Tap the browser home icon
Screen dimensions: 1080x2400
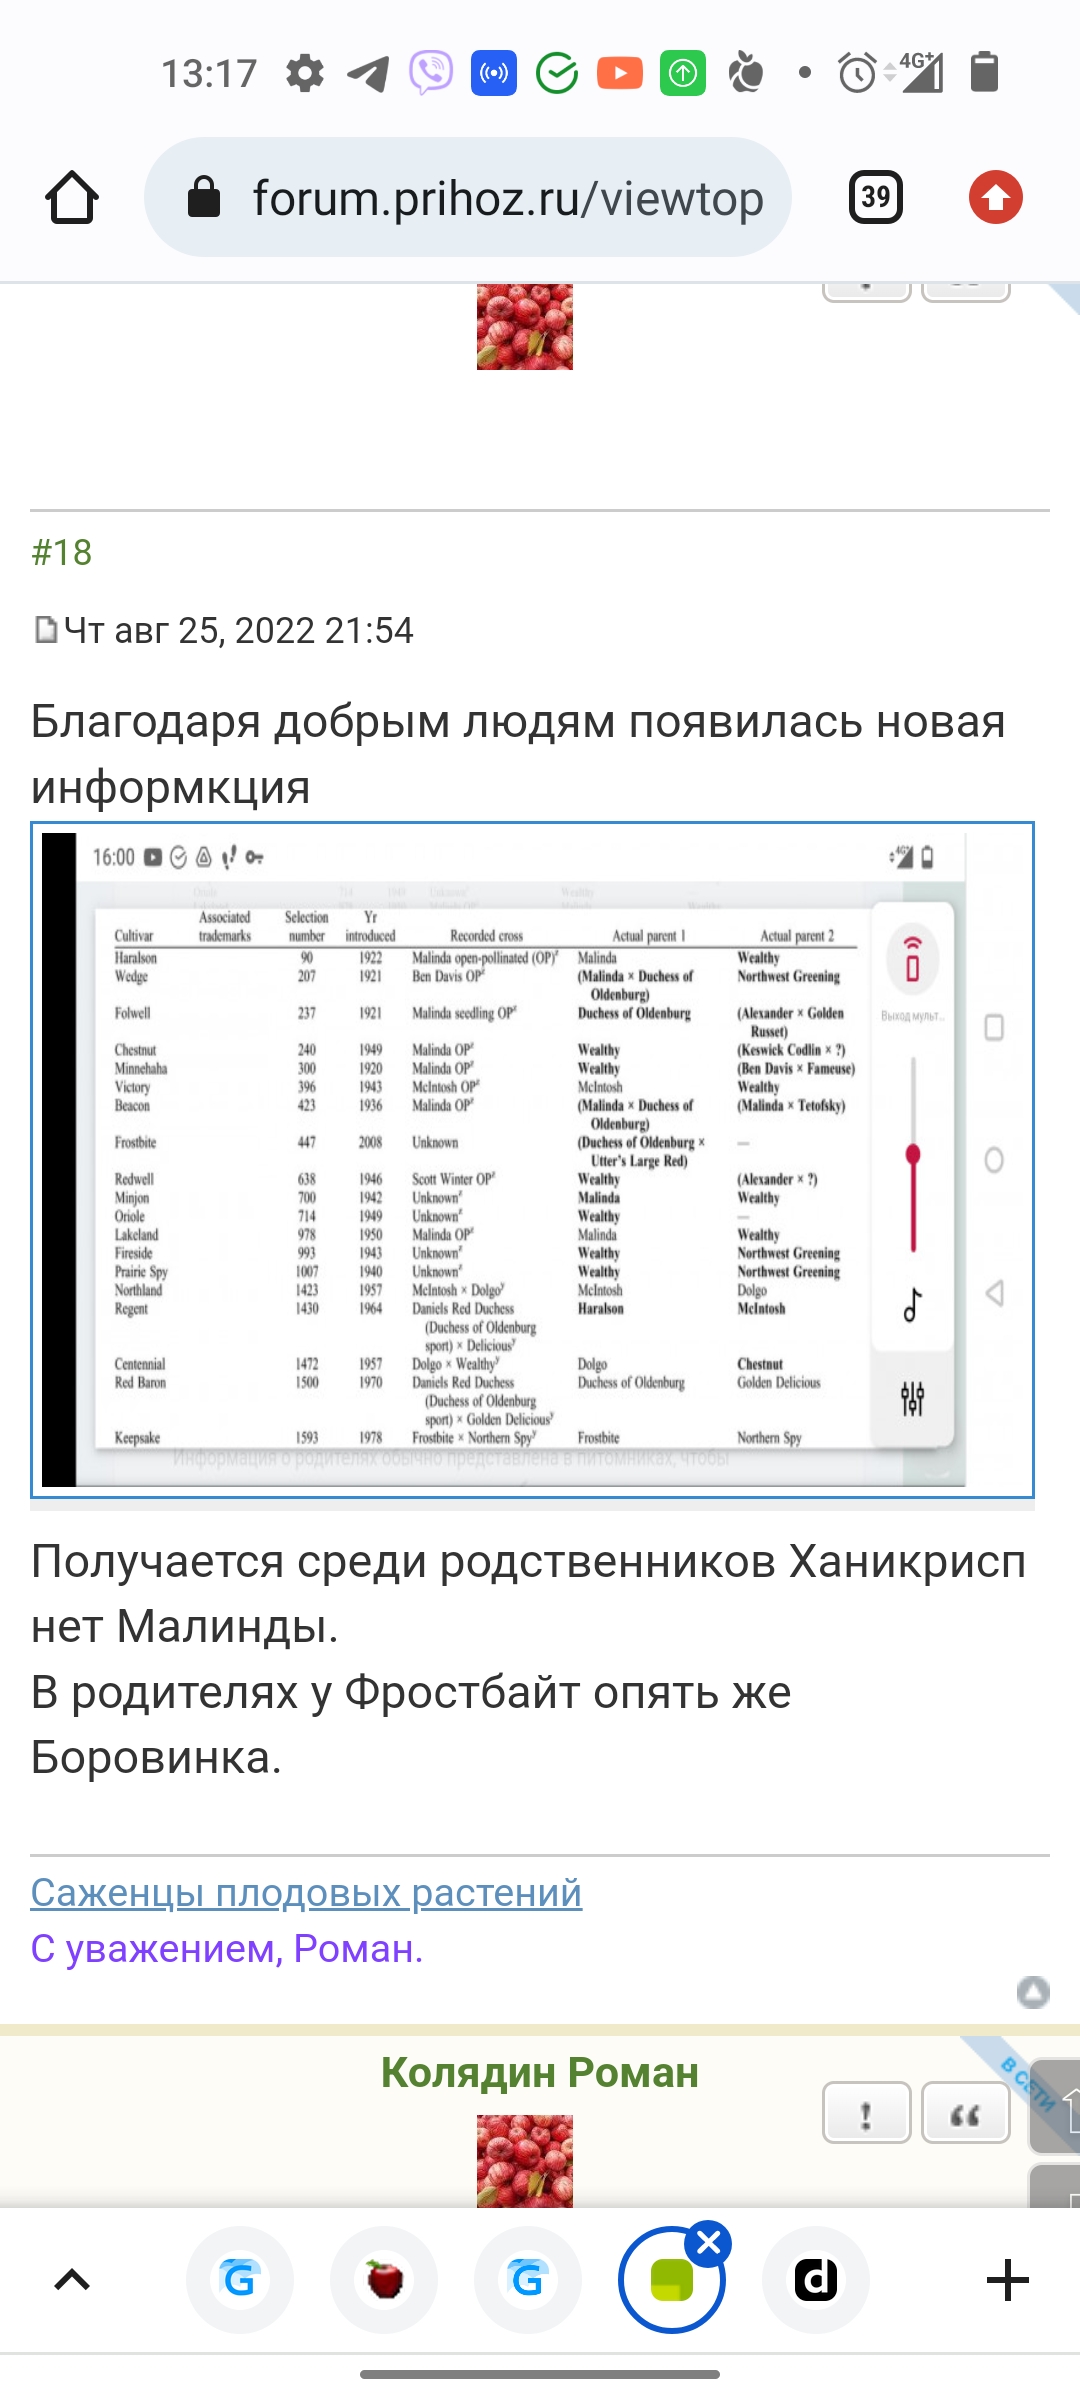click(x=72, y=197)
